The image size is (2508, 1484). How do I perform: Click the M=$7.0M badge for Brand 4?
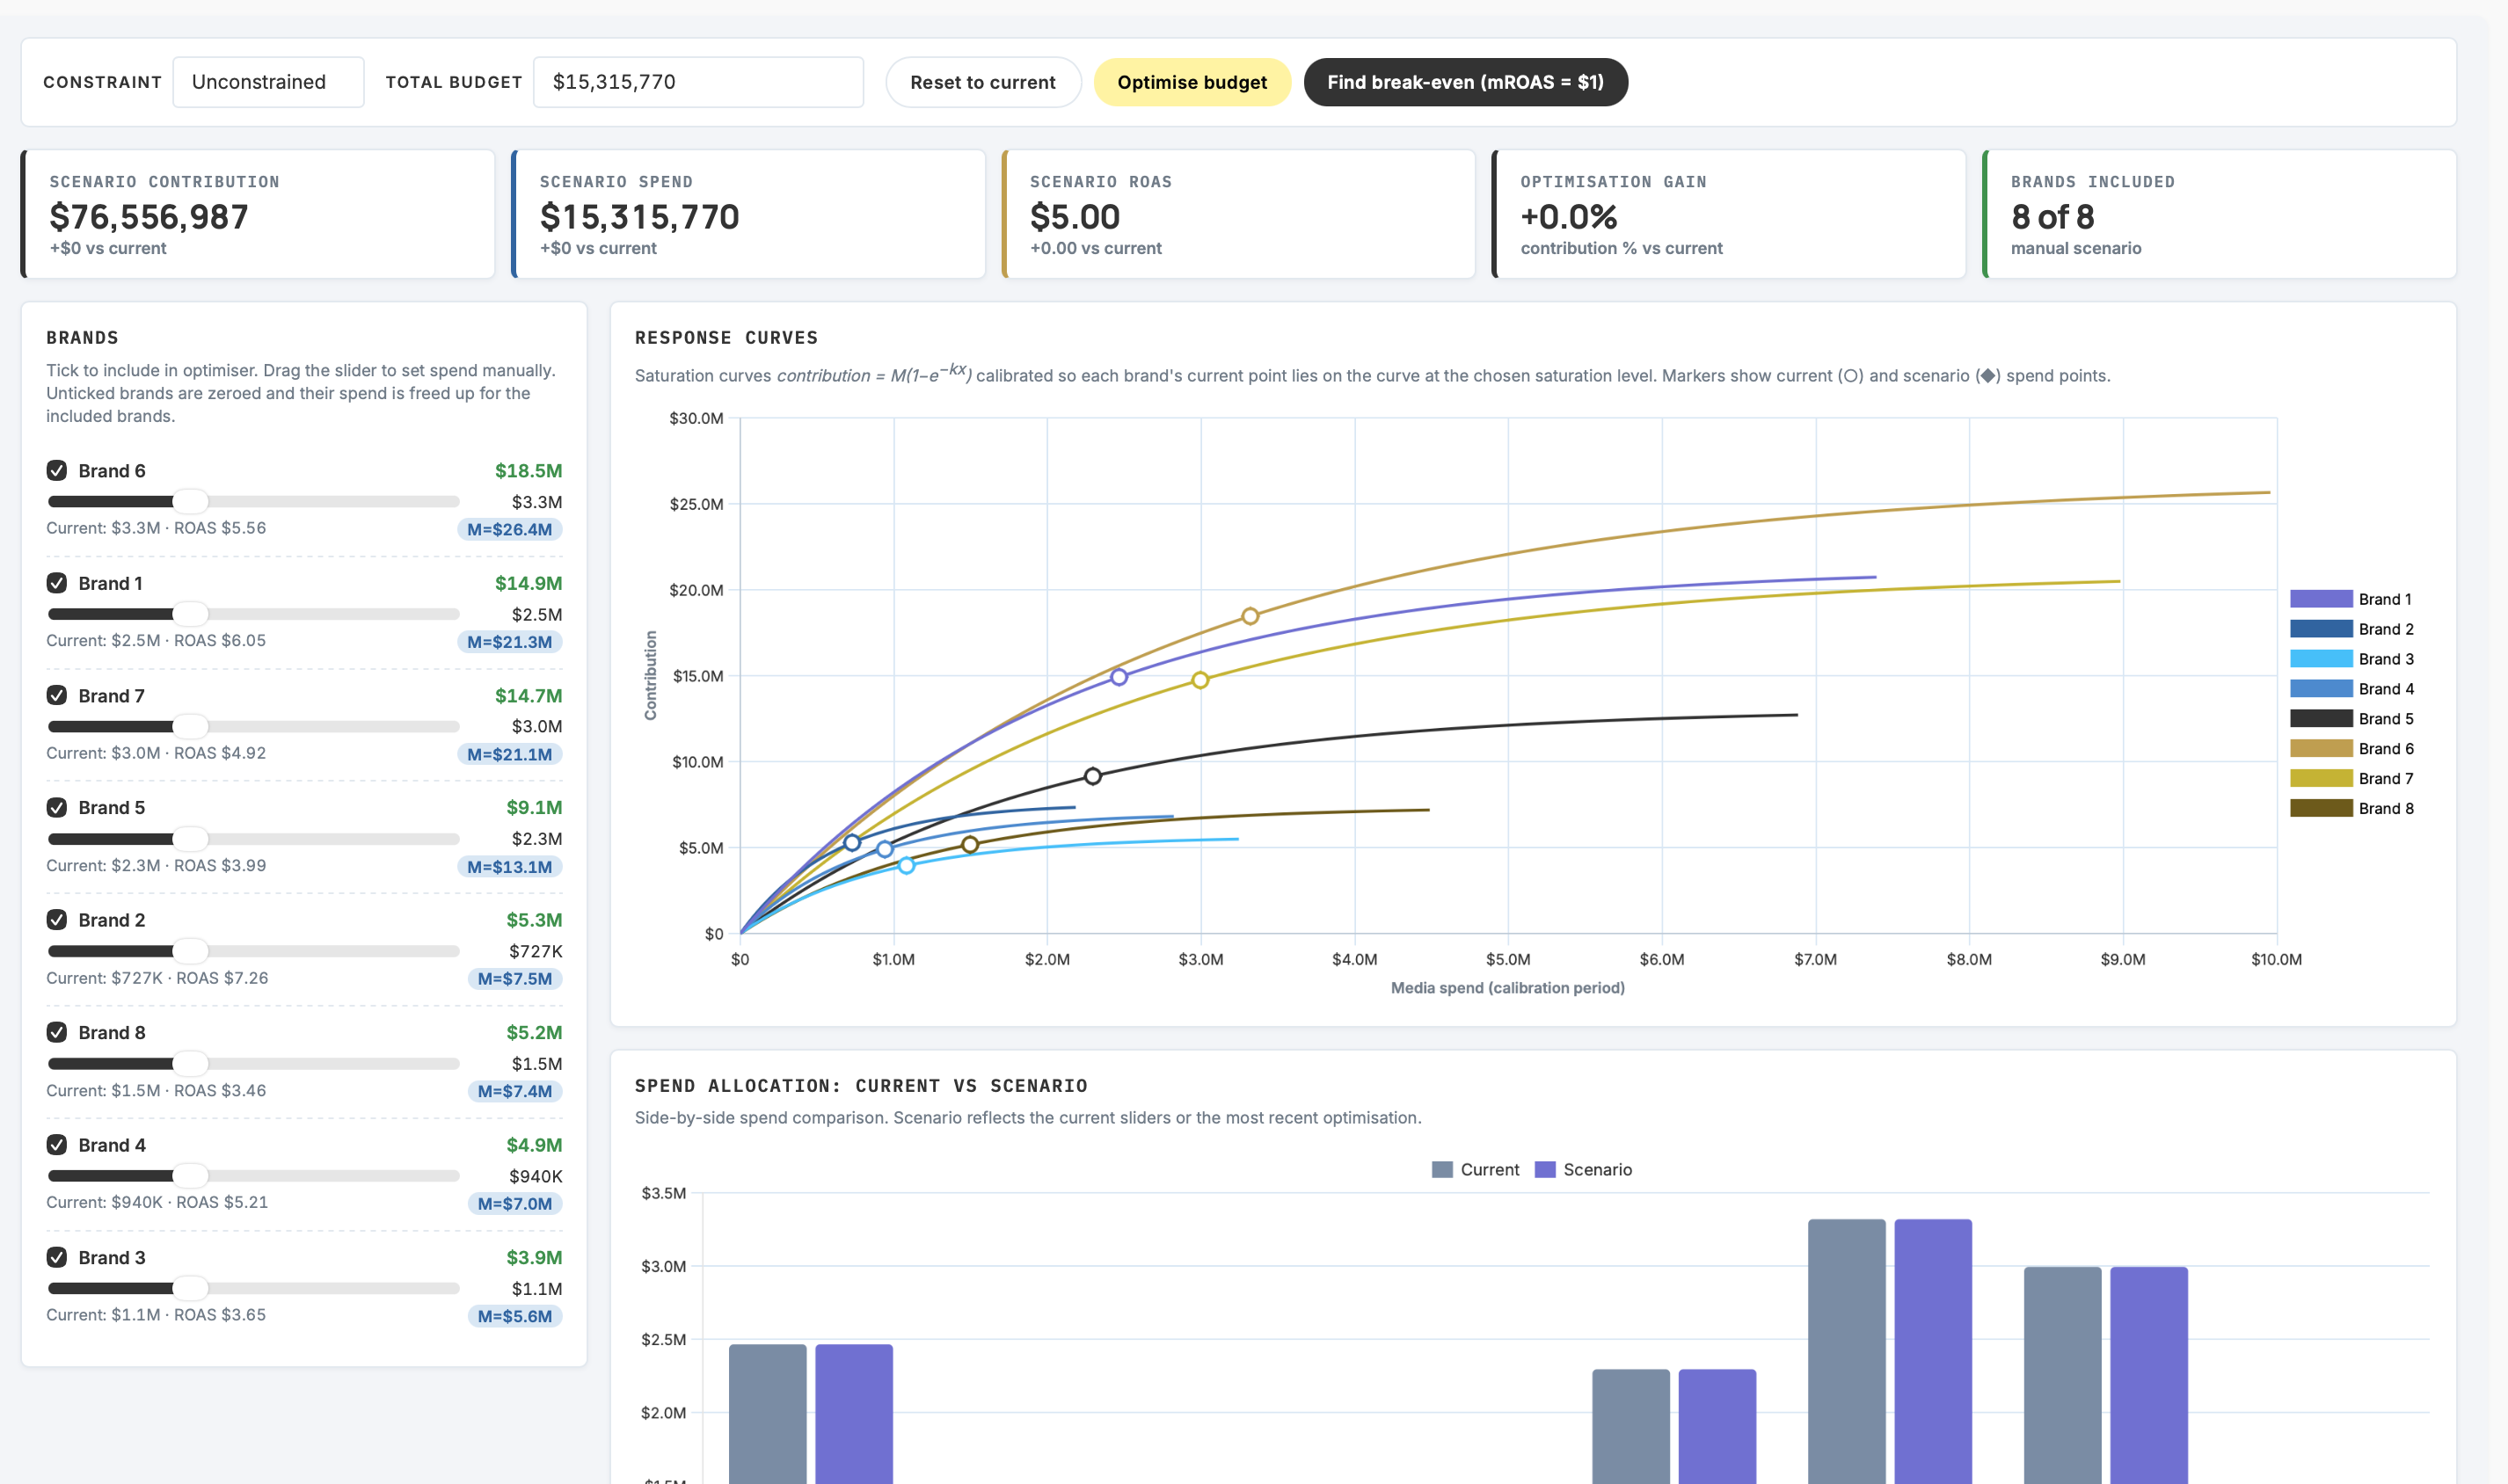515,1204
